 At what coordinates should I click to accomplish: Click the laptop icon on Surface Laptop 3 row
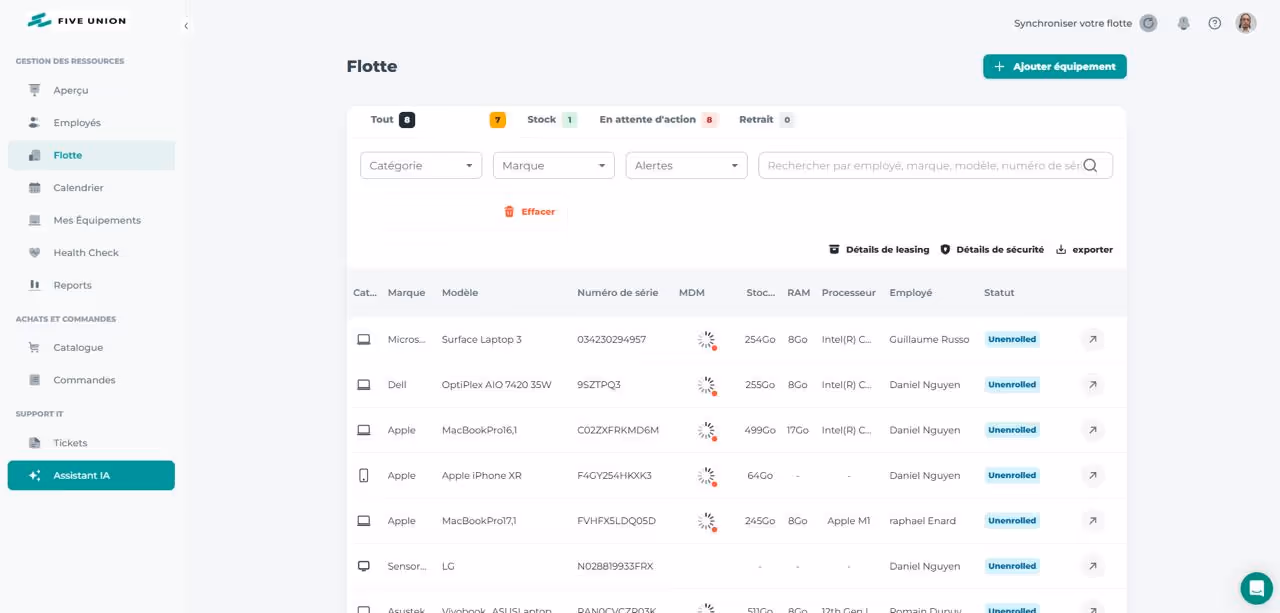(x=364, y=340)
